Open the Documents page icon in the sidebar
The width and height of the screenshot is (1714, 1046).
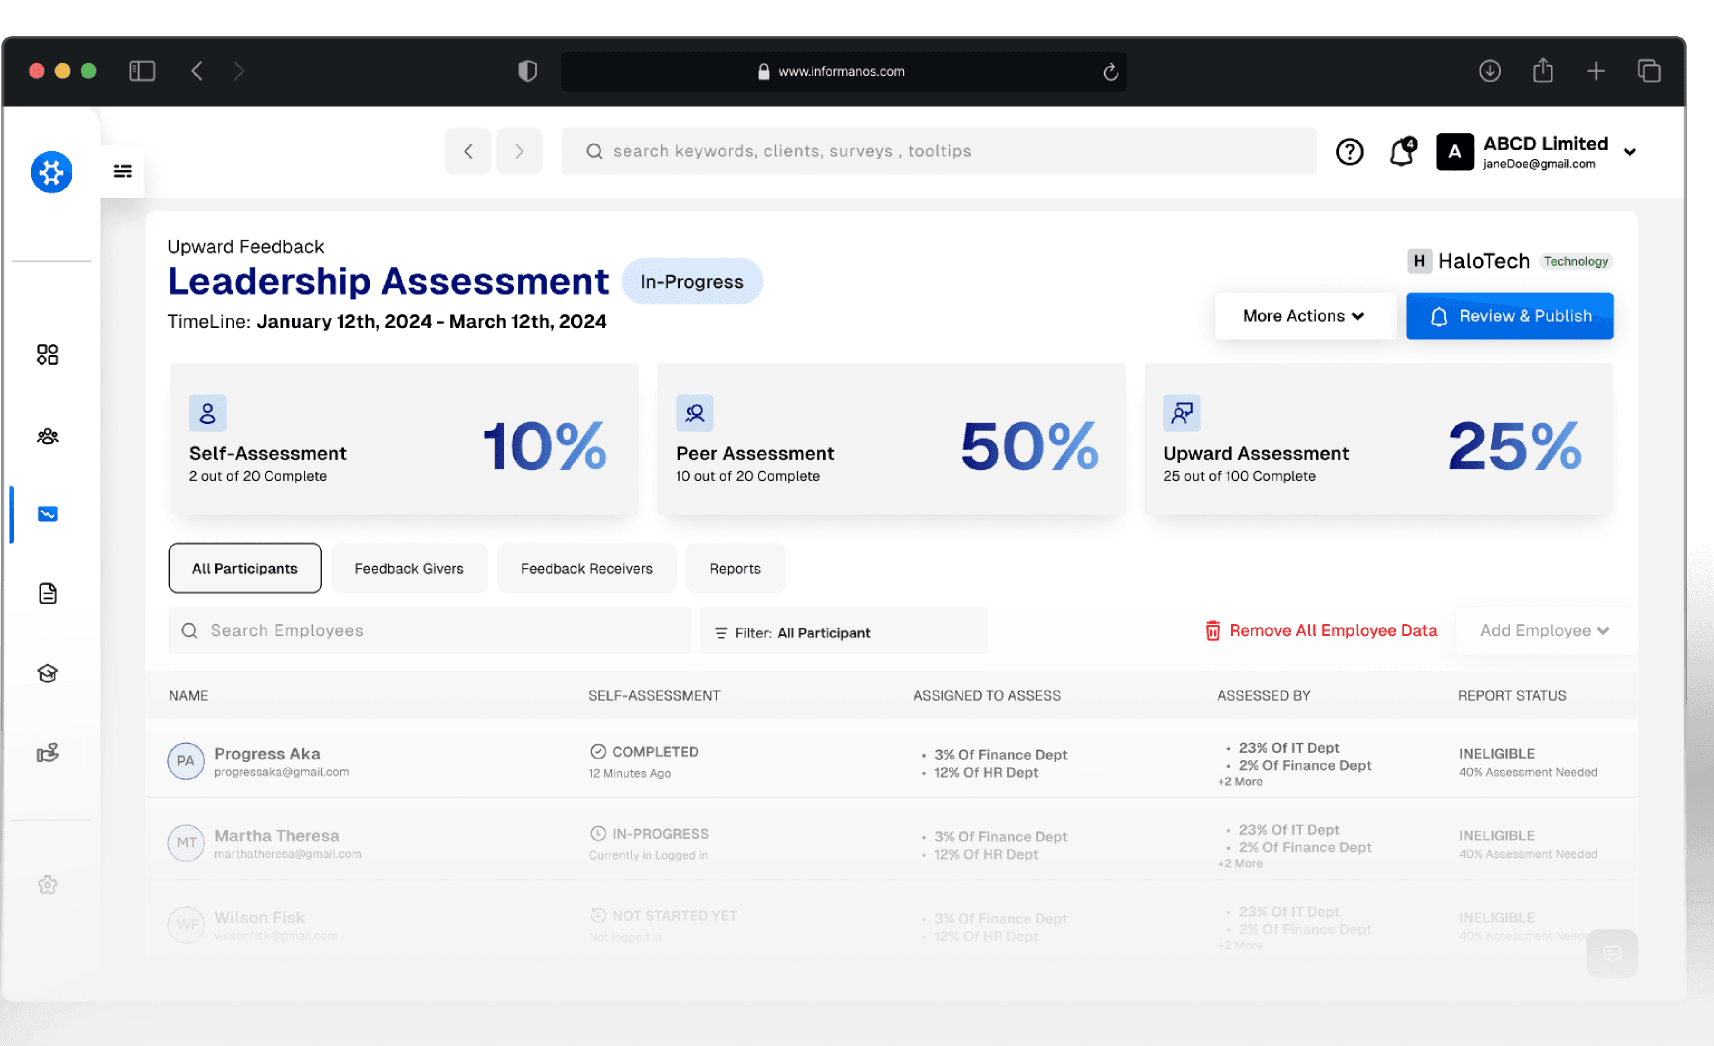tap(47, 593)
